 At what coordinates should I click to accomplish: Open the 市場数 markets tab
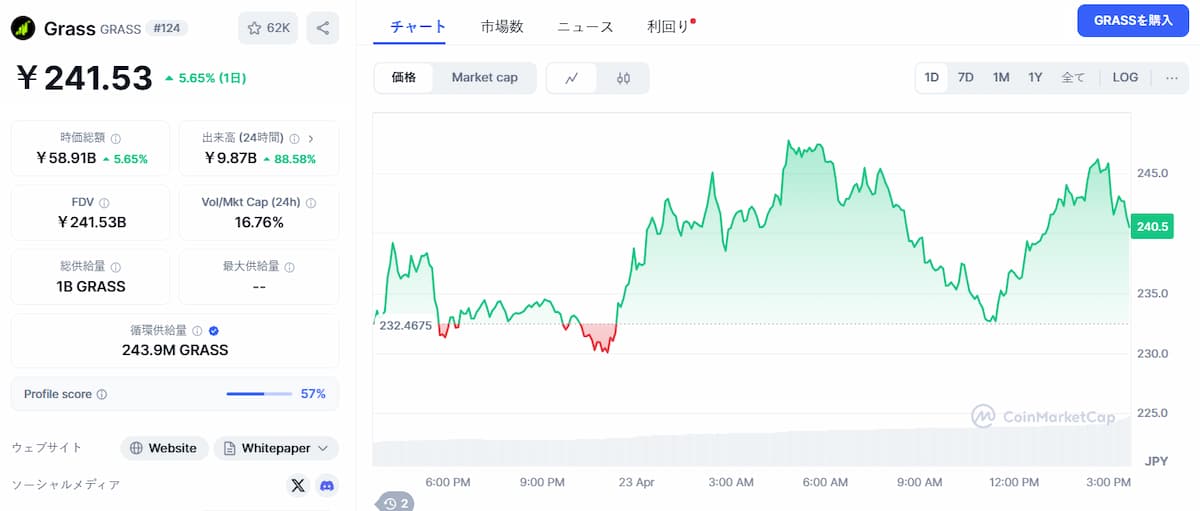[x=502, y=27]
